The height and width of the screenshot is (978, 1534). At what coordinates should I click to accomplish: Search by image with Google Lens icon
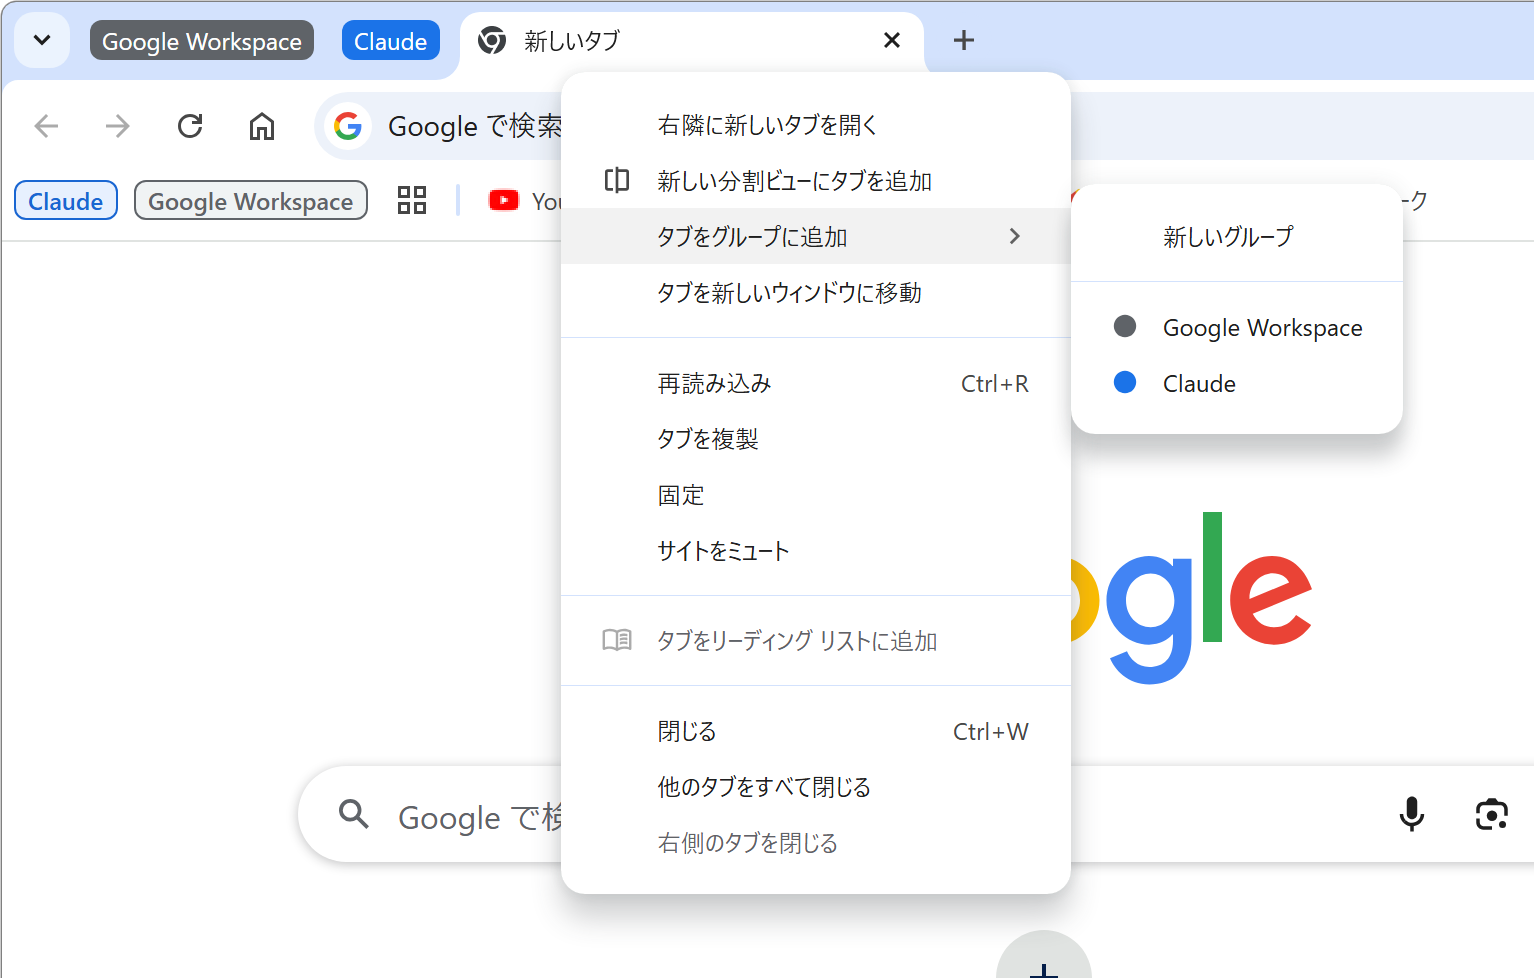click(1491, 814)
